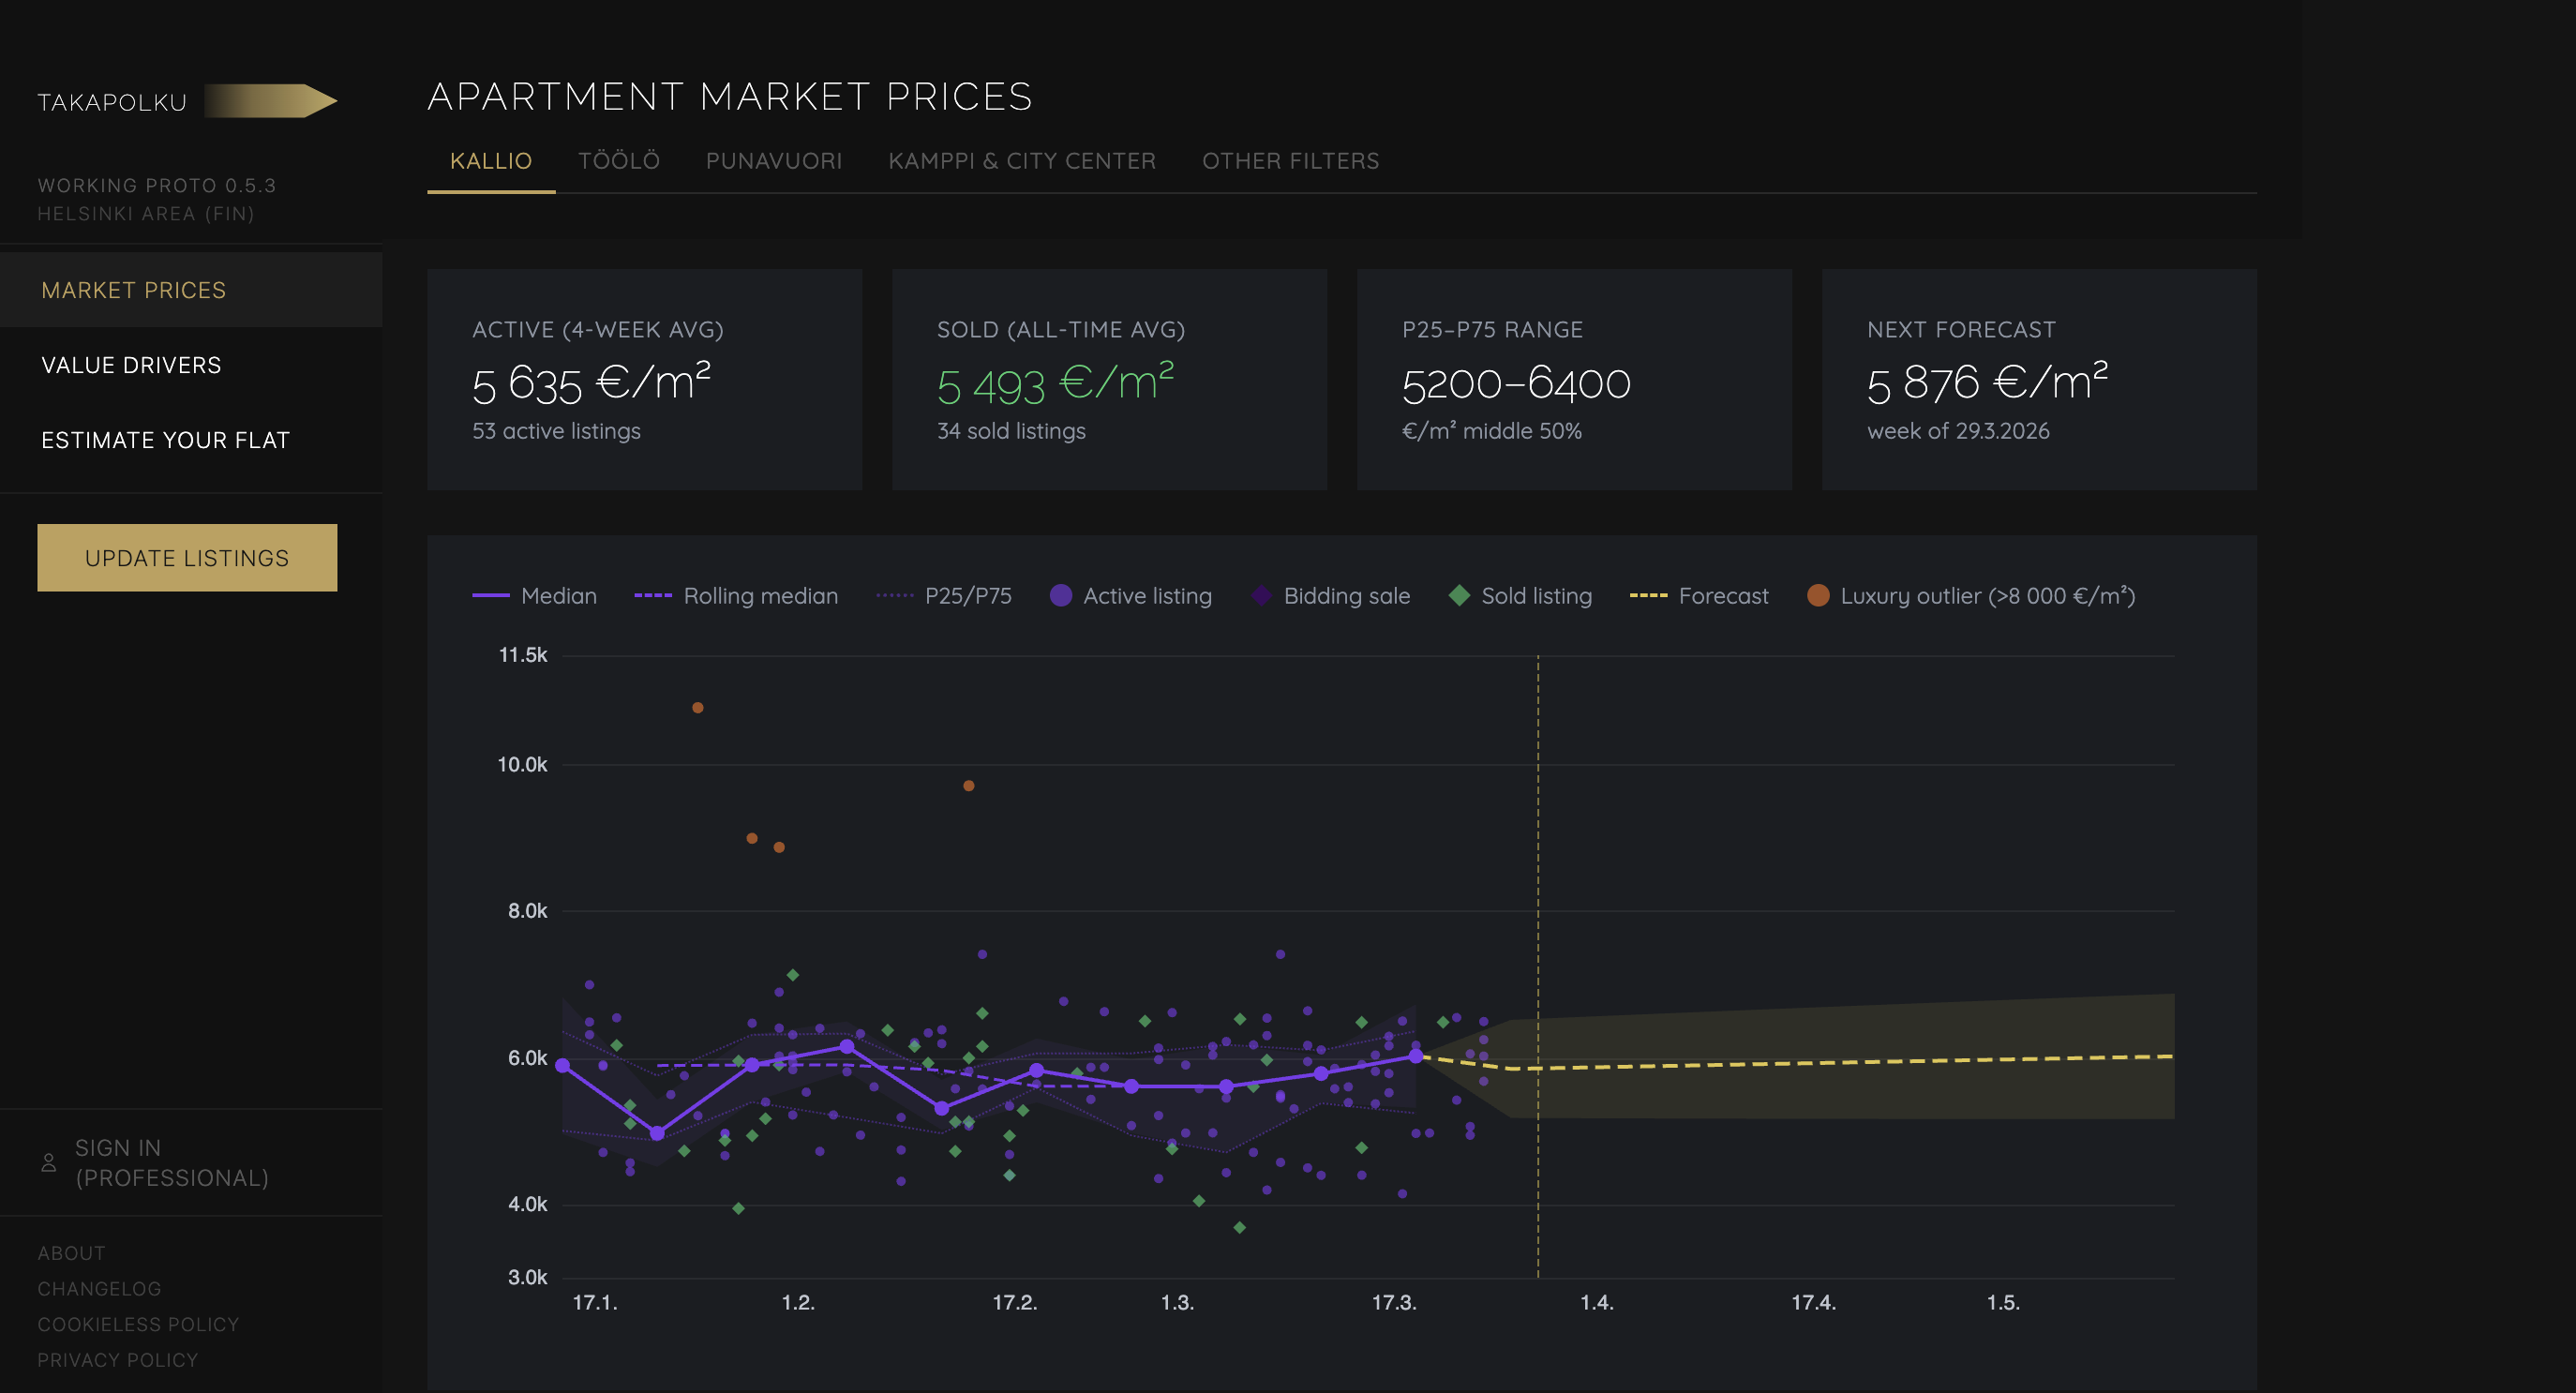
Task: Click the Takapolku gold arrow logo
Action: click(x=271, y=101)
